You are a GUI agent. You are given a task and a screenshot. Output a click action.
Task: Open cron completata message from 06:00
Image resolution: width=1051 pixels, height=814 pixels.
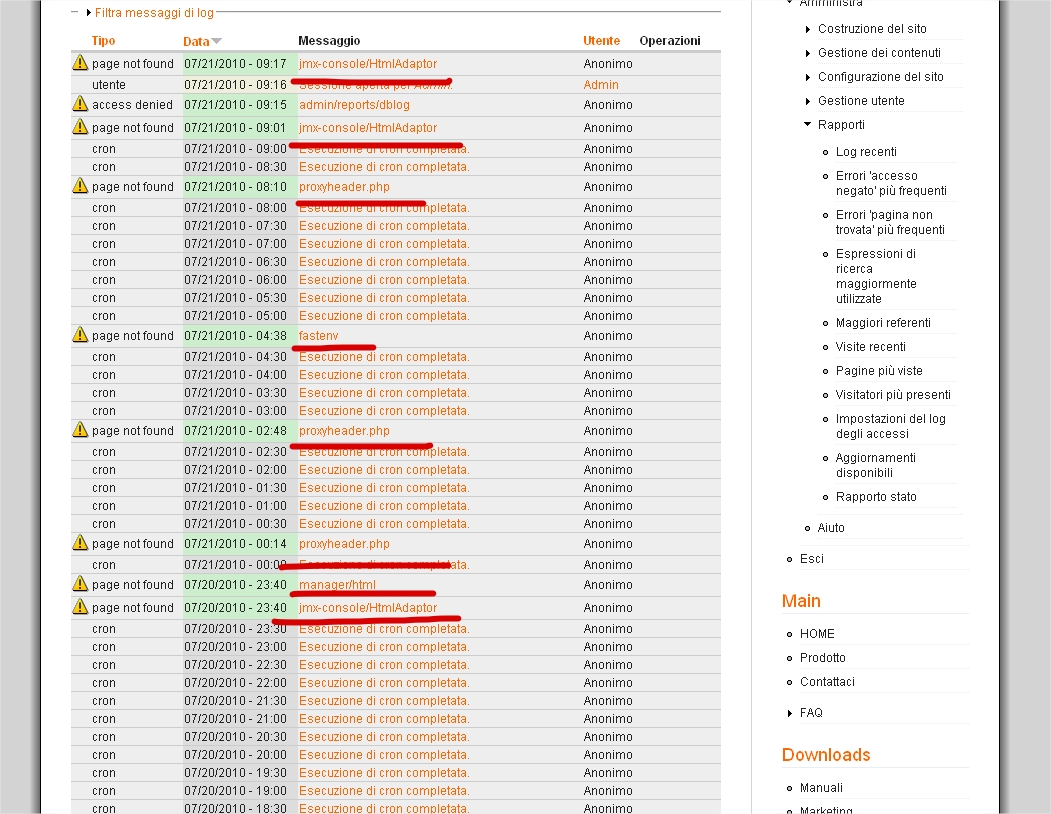[384, 280]
